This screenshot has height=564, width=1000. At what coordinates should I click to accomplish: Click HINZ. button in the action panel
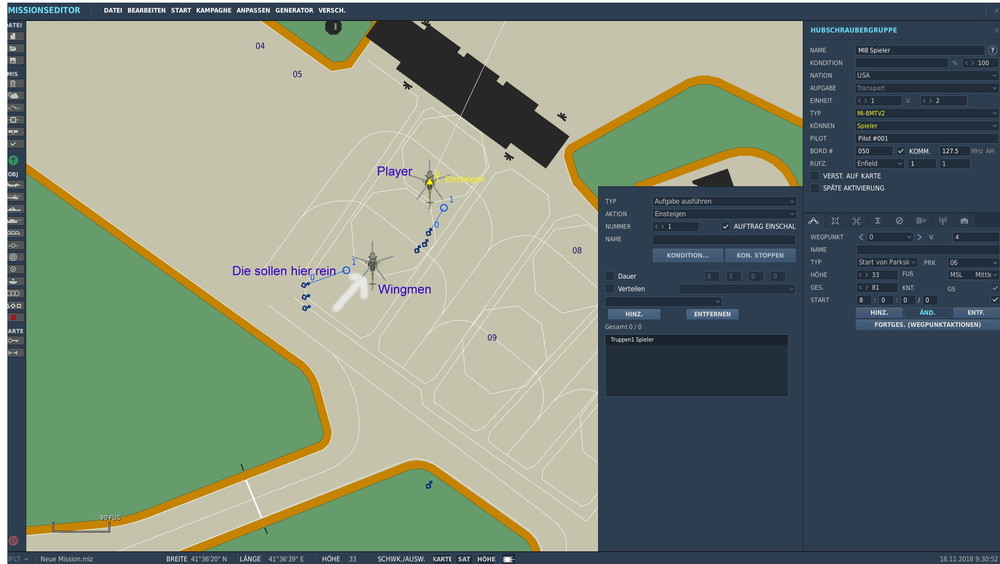click(634, 314)
